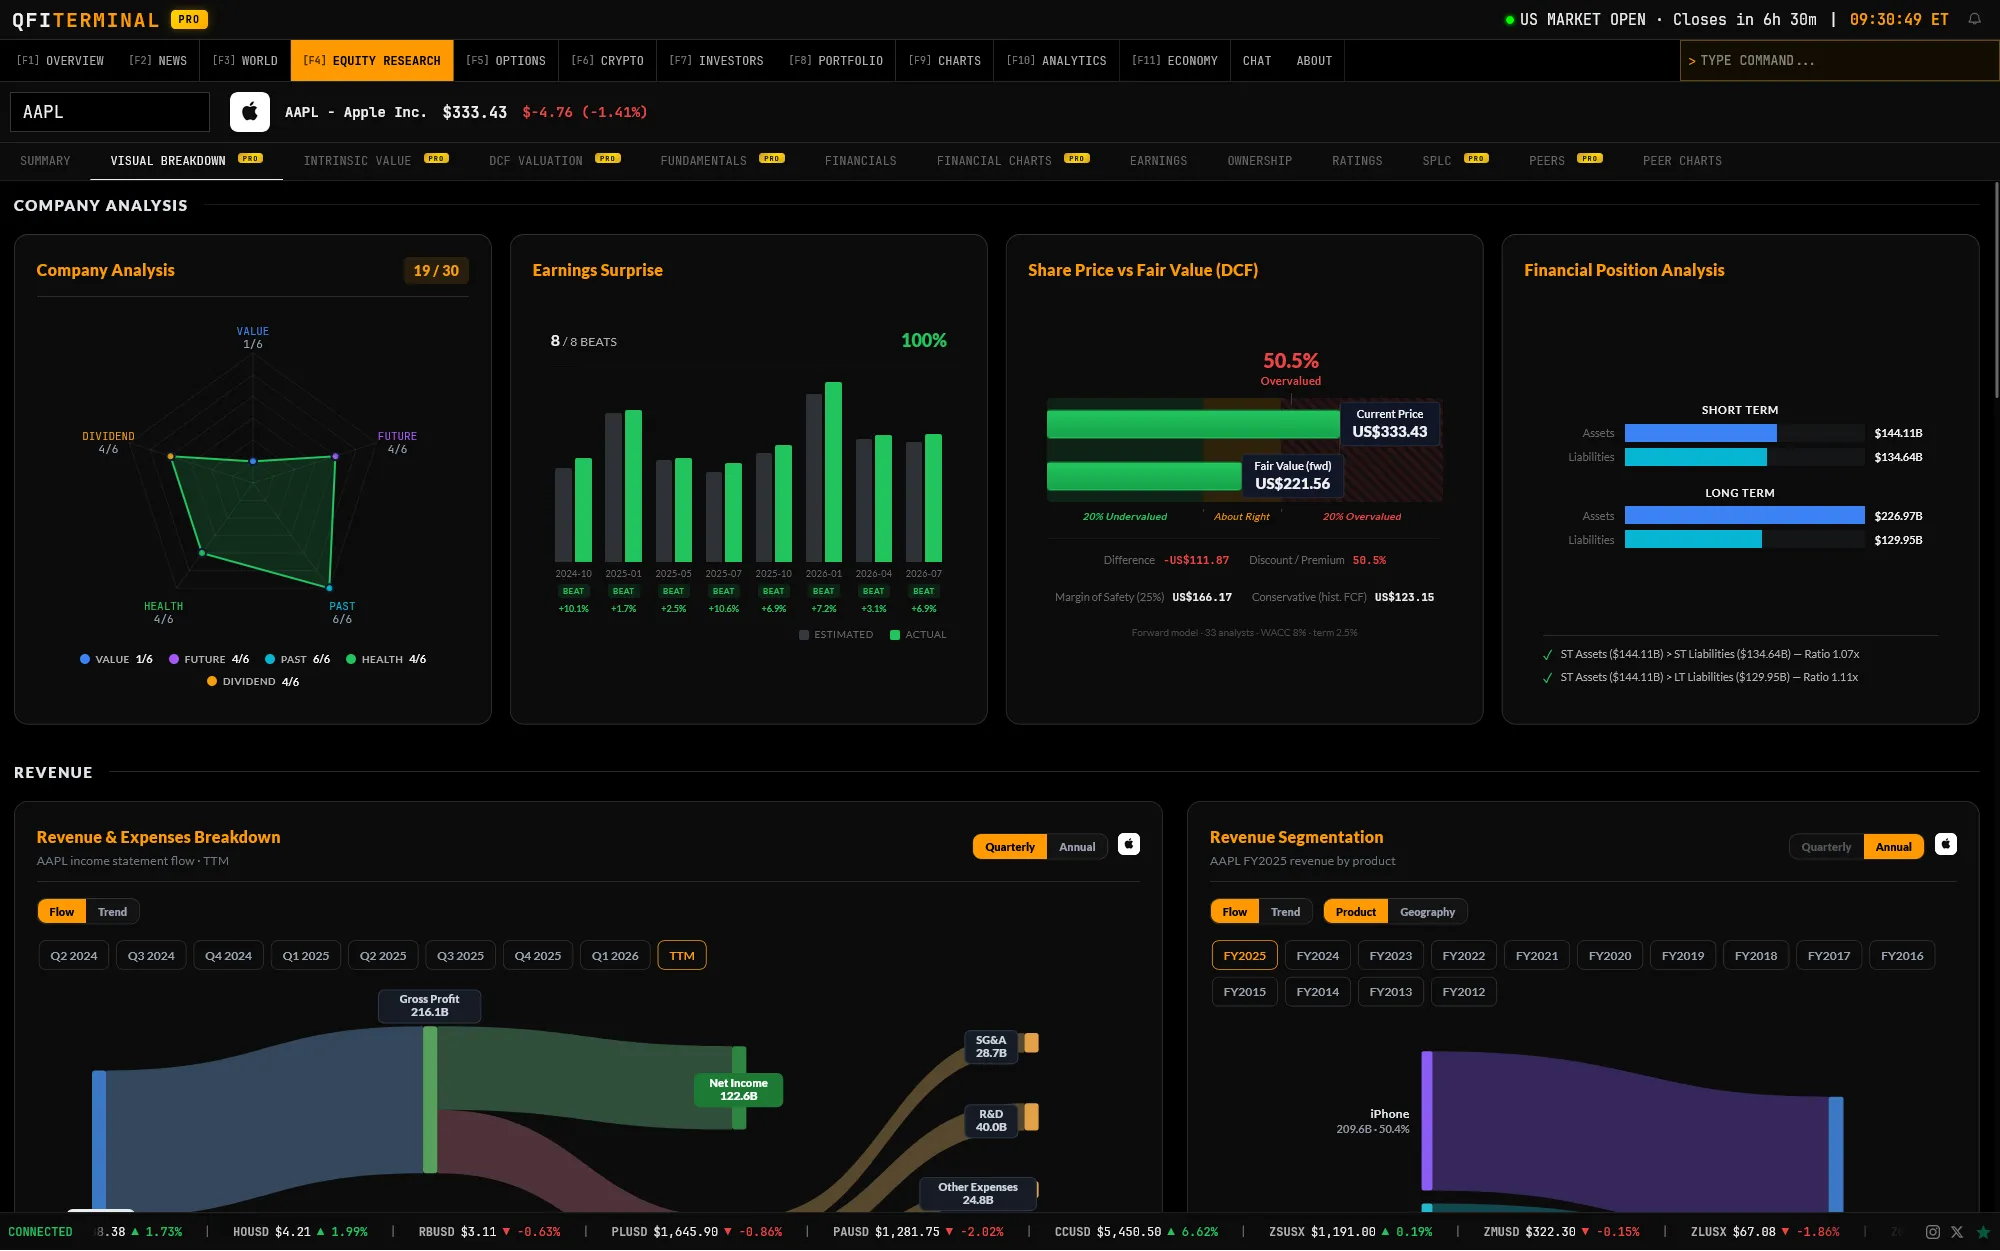This screenshot has height=1251, width=2000.
Task: Click the page vertical scrollbar
Action: pos(1996,290)
